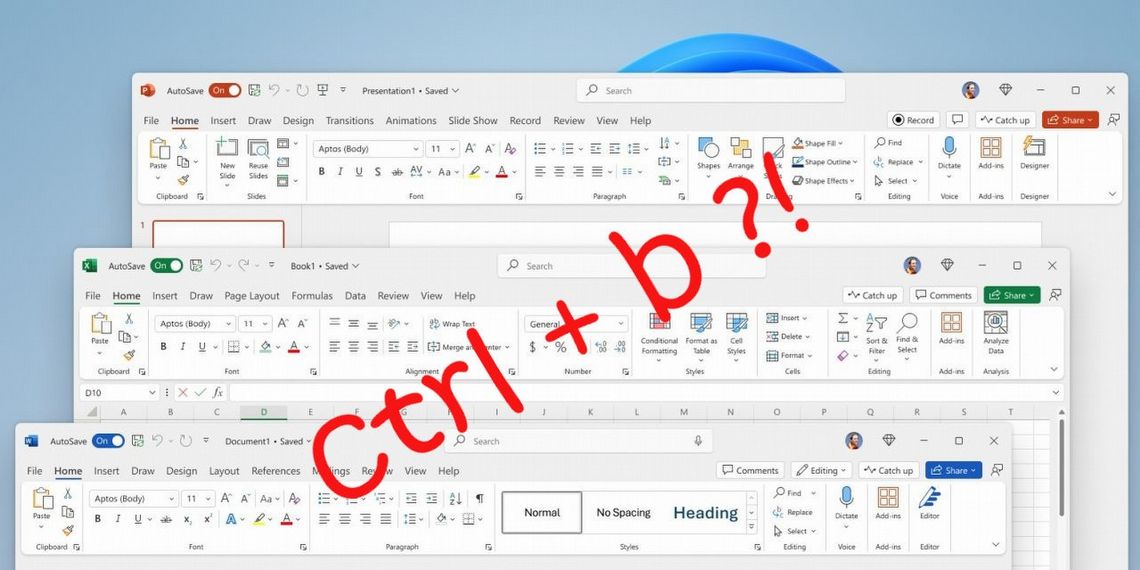Click Accounting dollar format in Excel

533,348
